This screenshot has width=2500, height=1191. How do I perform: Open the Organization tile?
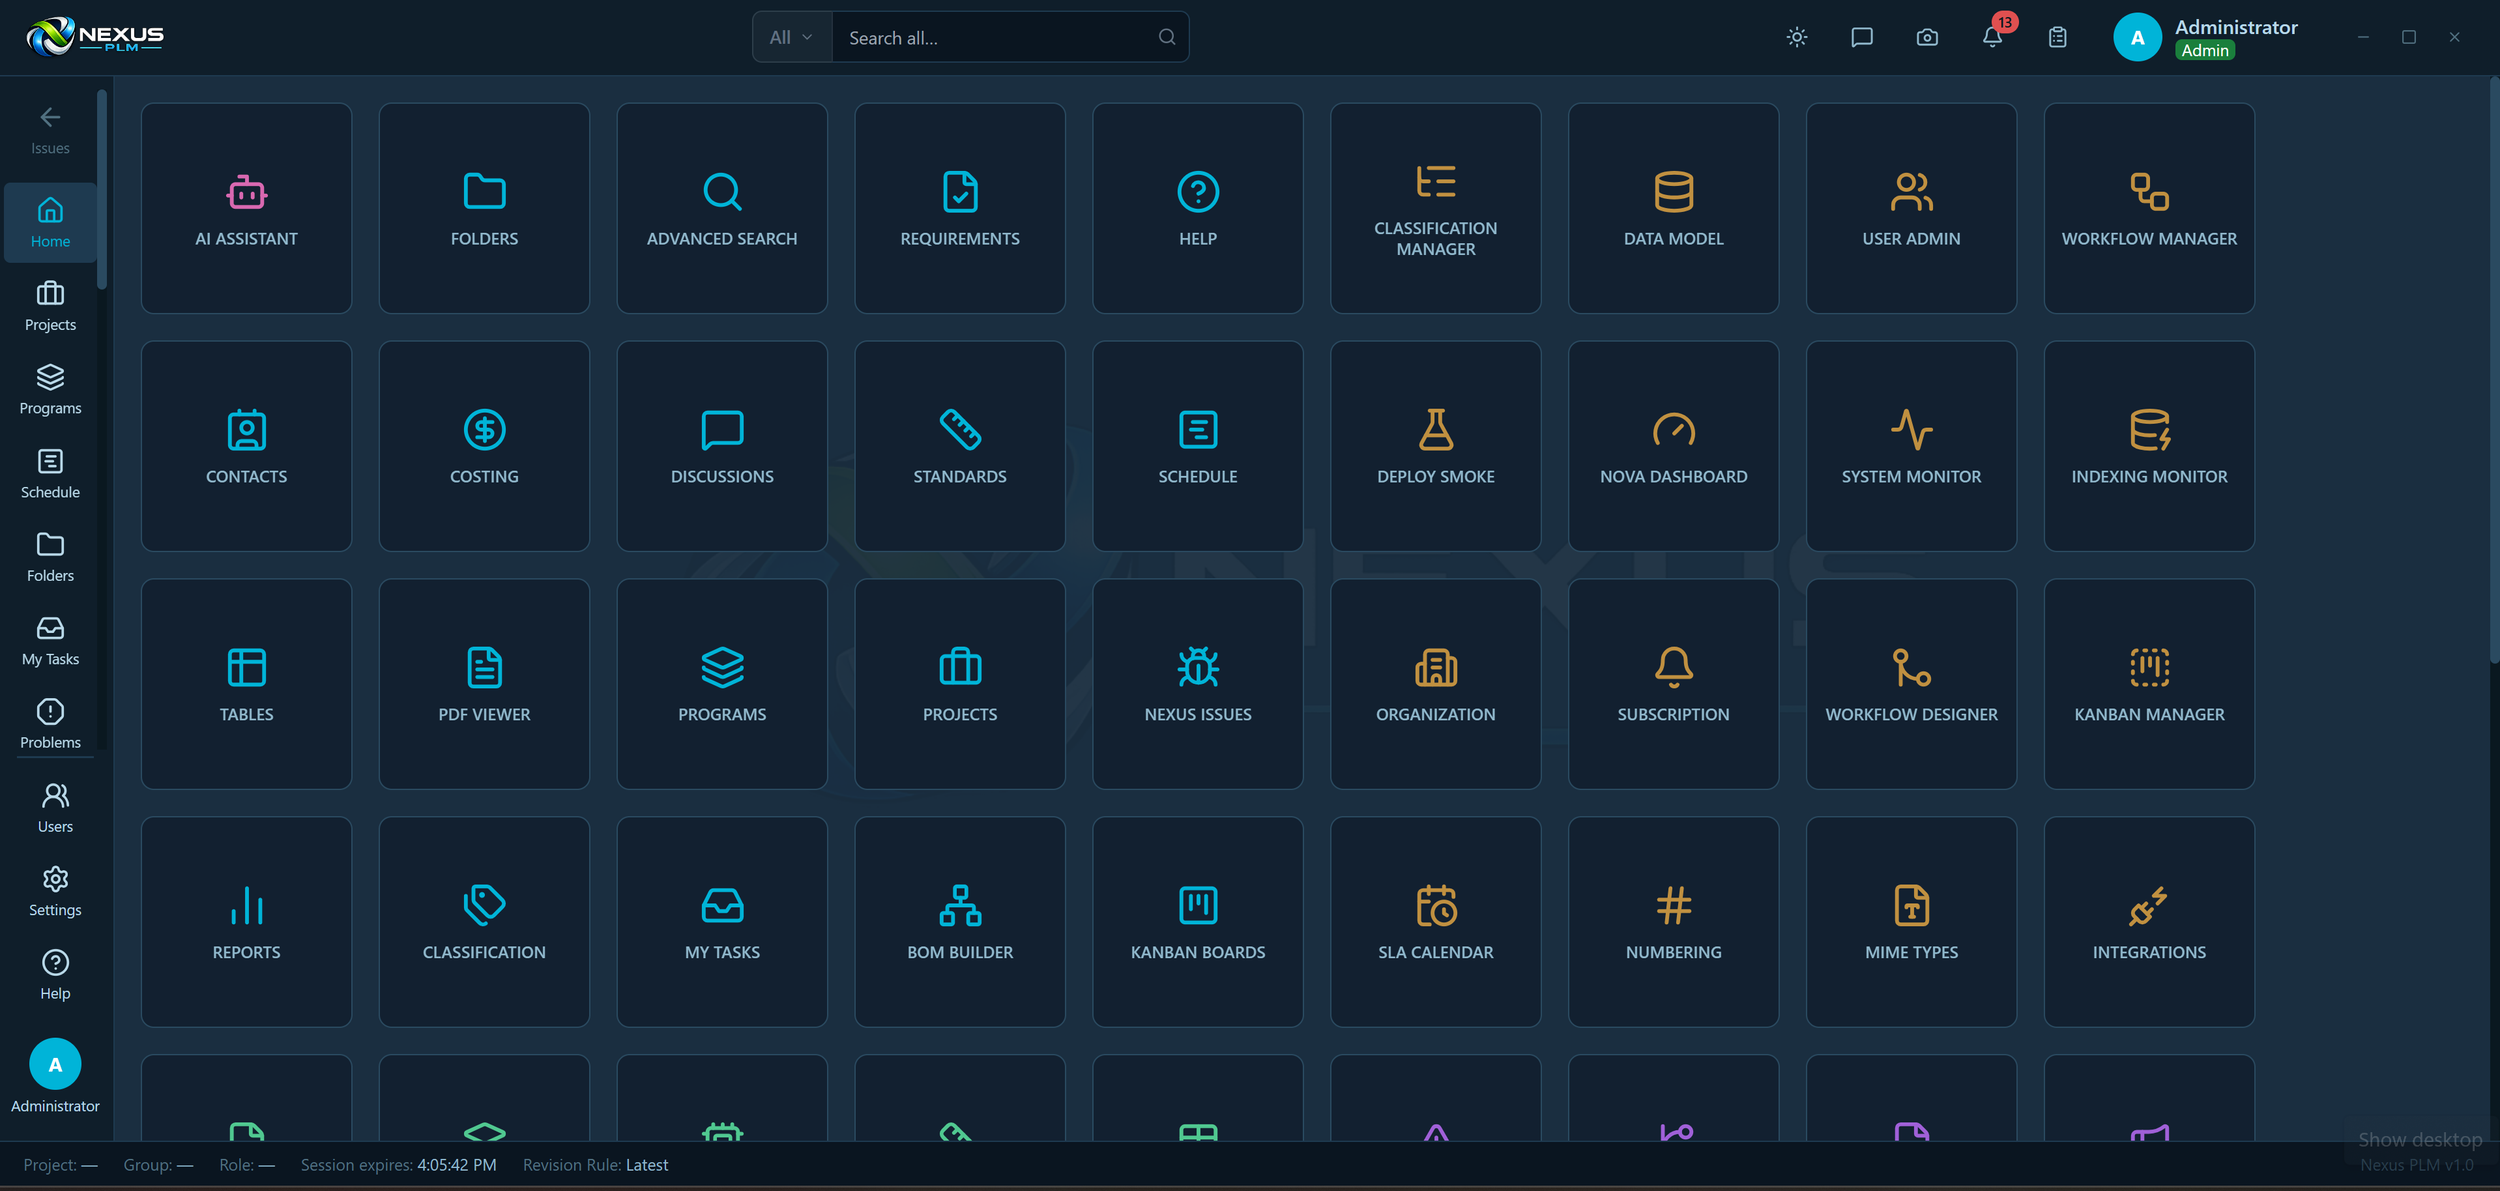click(x=1436, y=684)
